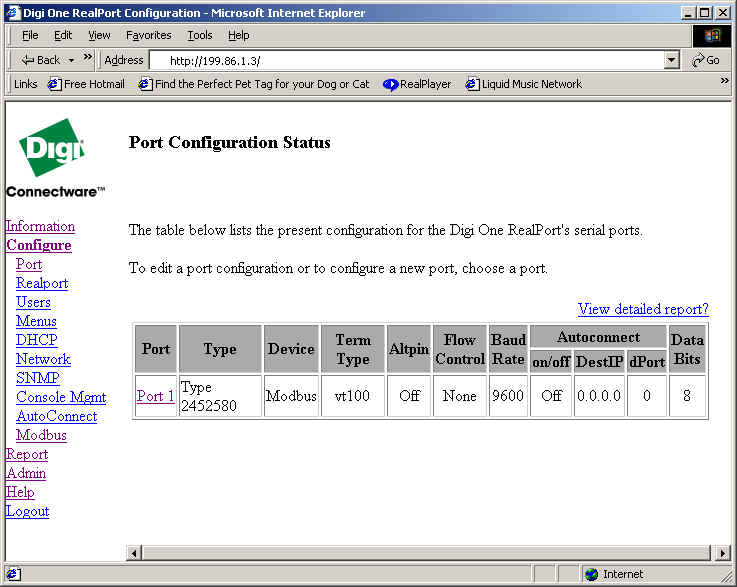Click the Digi Connectware logo

(x=54, y=158)
